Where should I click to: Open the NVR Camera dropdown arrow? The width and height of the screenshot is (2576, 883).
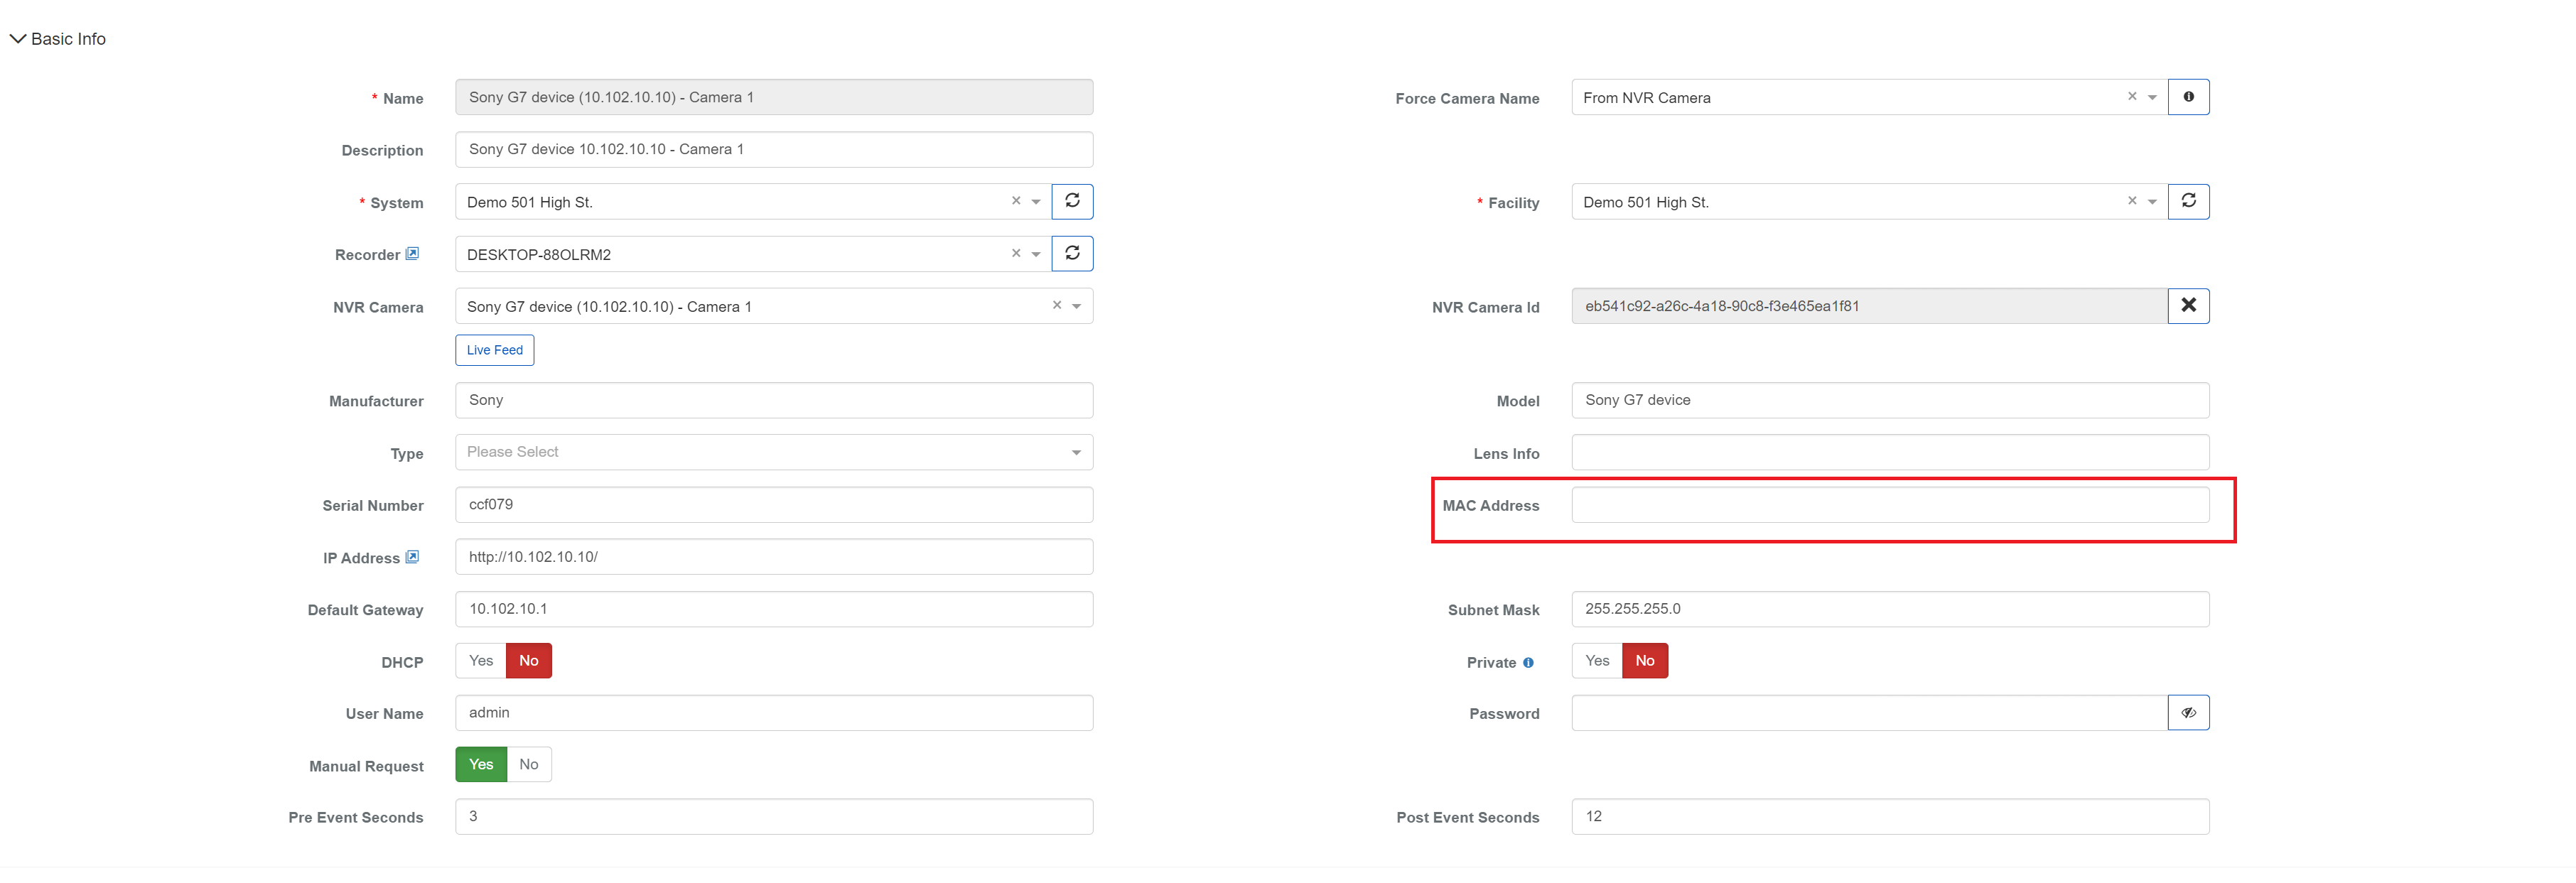coord(1077,307)
